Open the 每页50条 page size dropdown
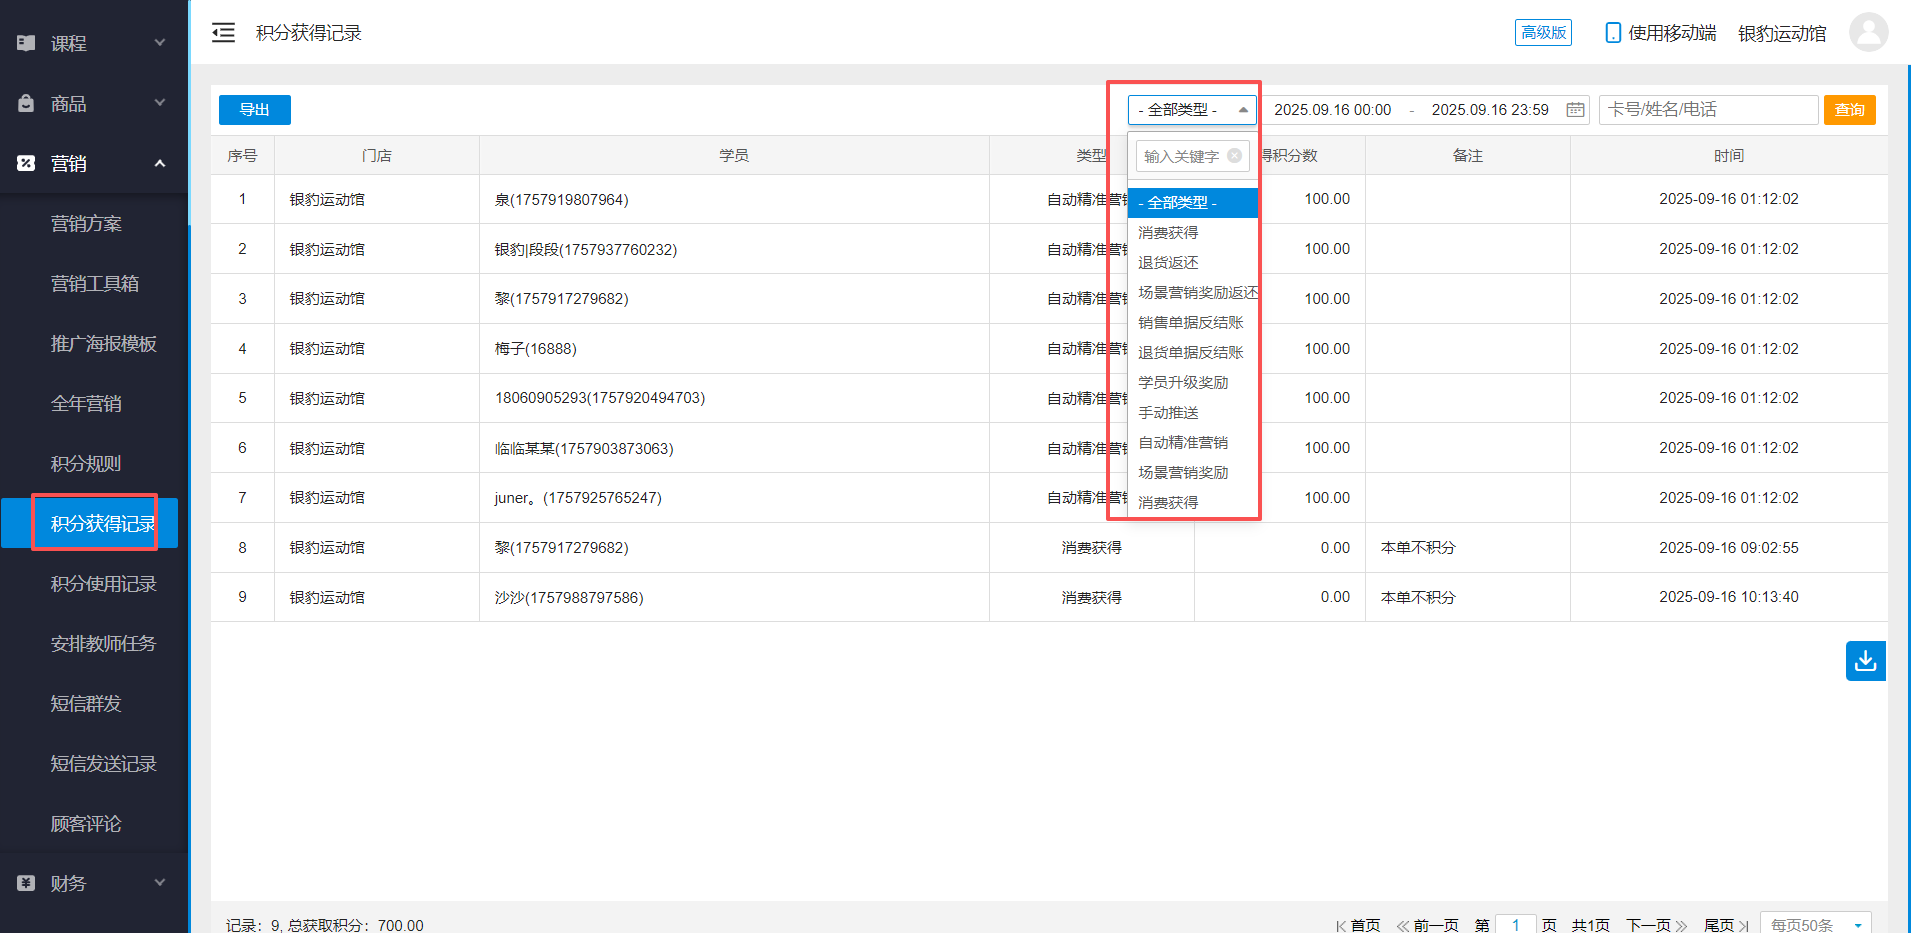The width and height of the screenshot is (1911, 933). (1814, 925)
